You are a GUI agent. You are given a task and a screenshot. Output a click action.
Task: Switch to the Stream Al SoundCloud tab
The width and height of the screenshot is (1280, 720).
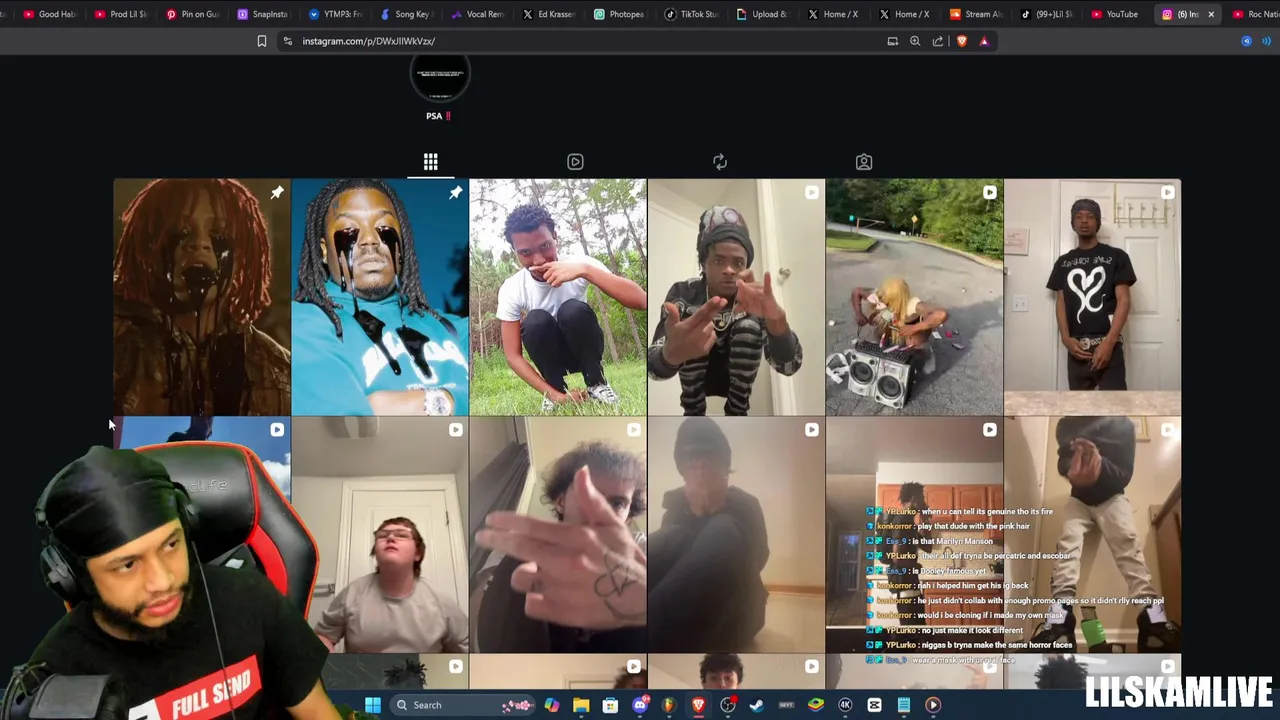(x=977, y=14)
